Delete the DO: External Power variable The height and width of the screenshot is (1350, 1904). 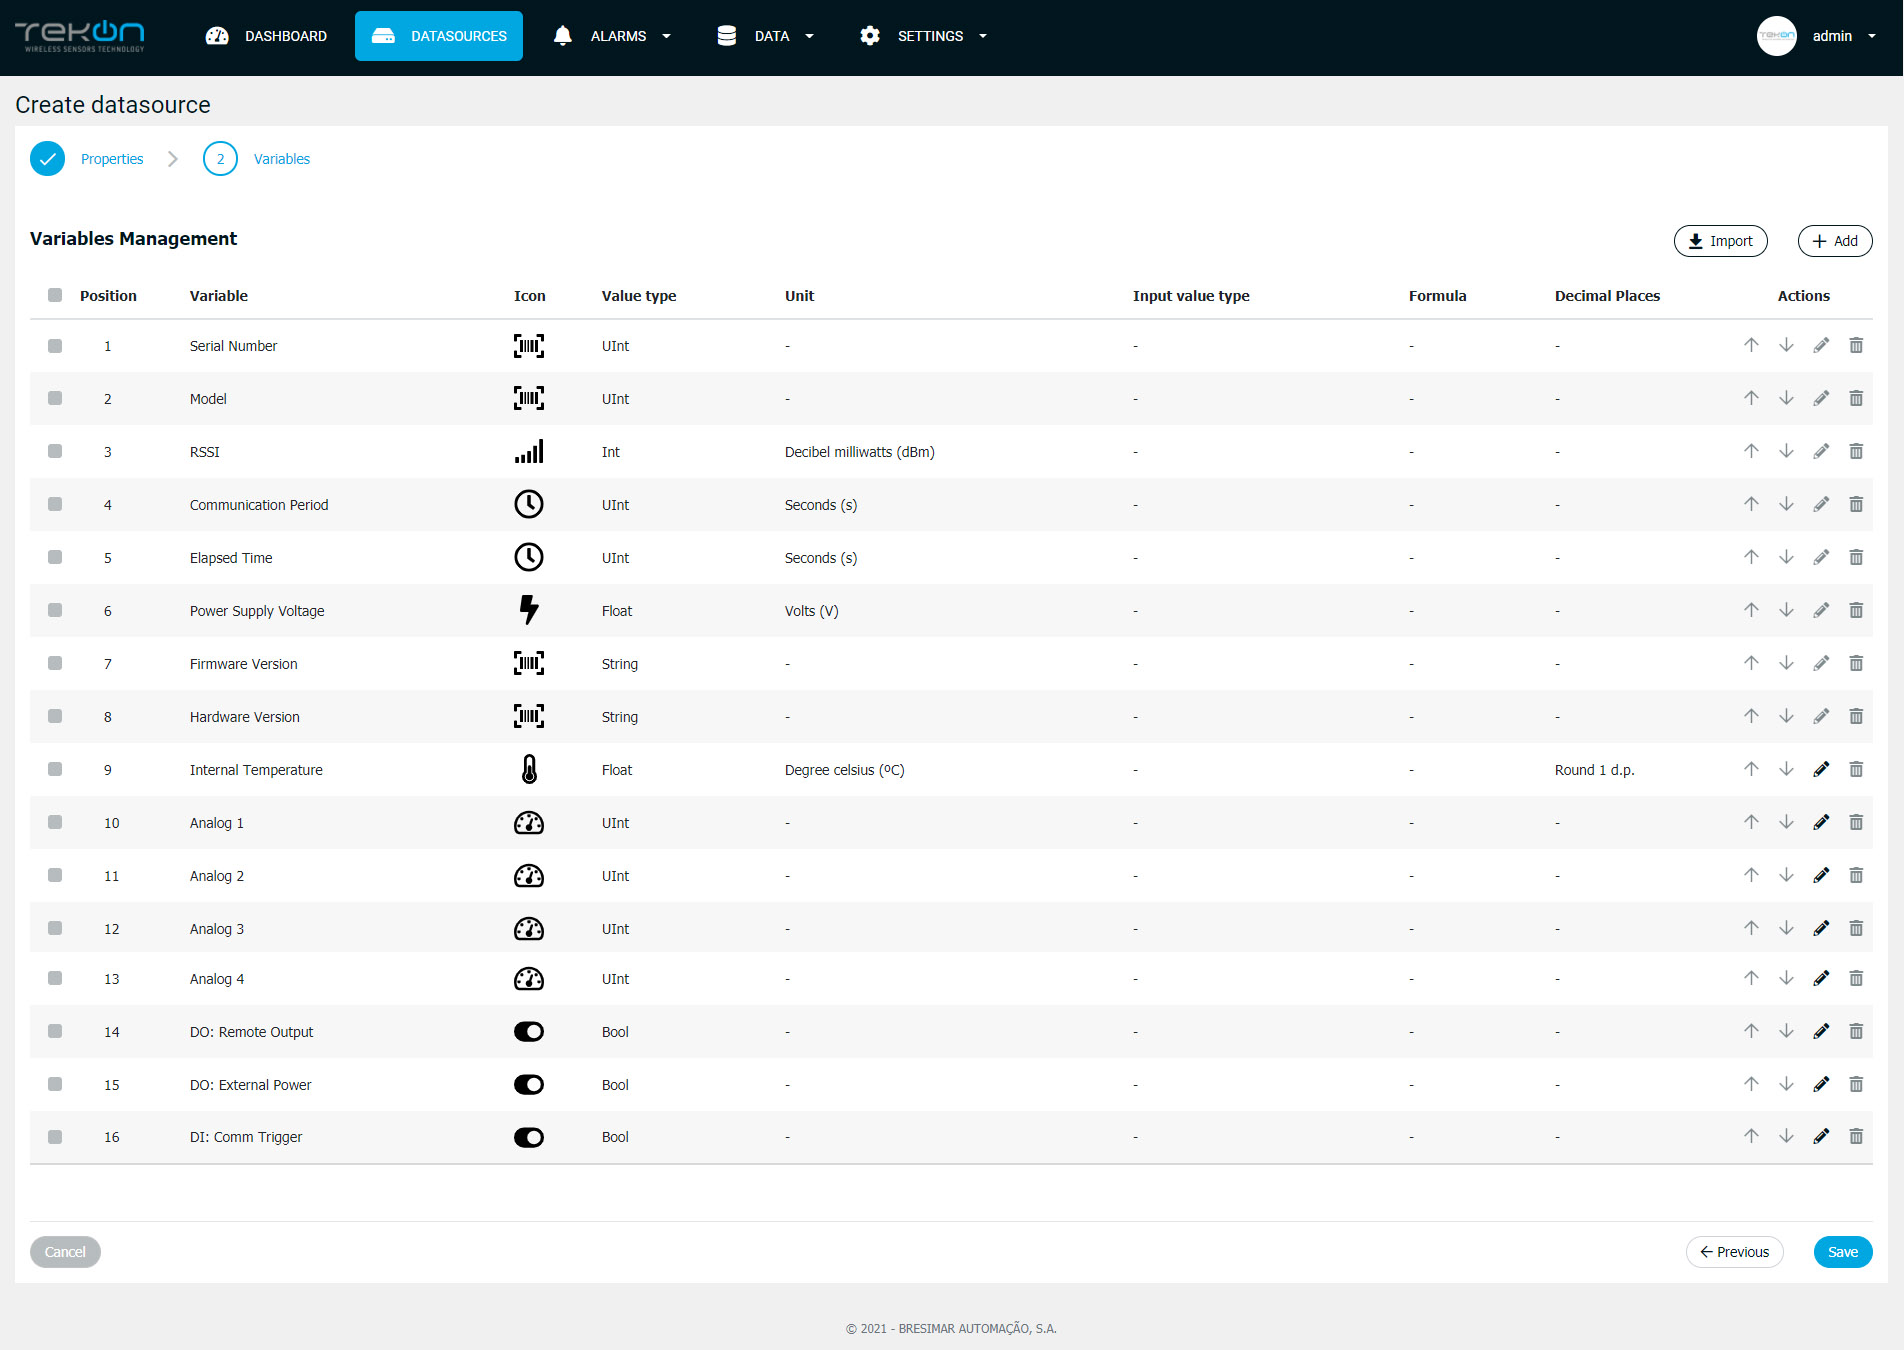pos(1856,1084)
